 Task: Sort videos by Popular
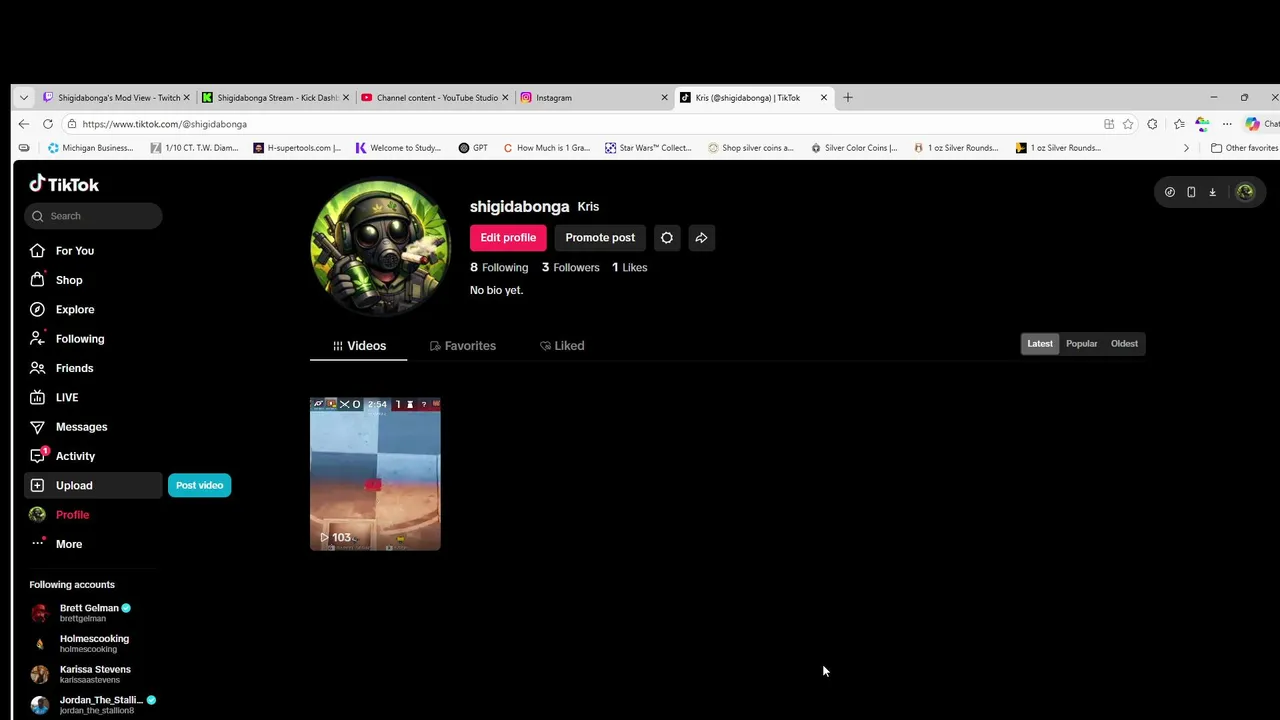(1081, 344)
